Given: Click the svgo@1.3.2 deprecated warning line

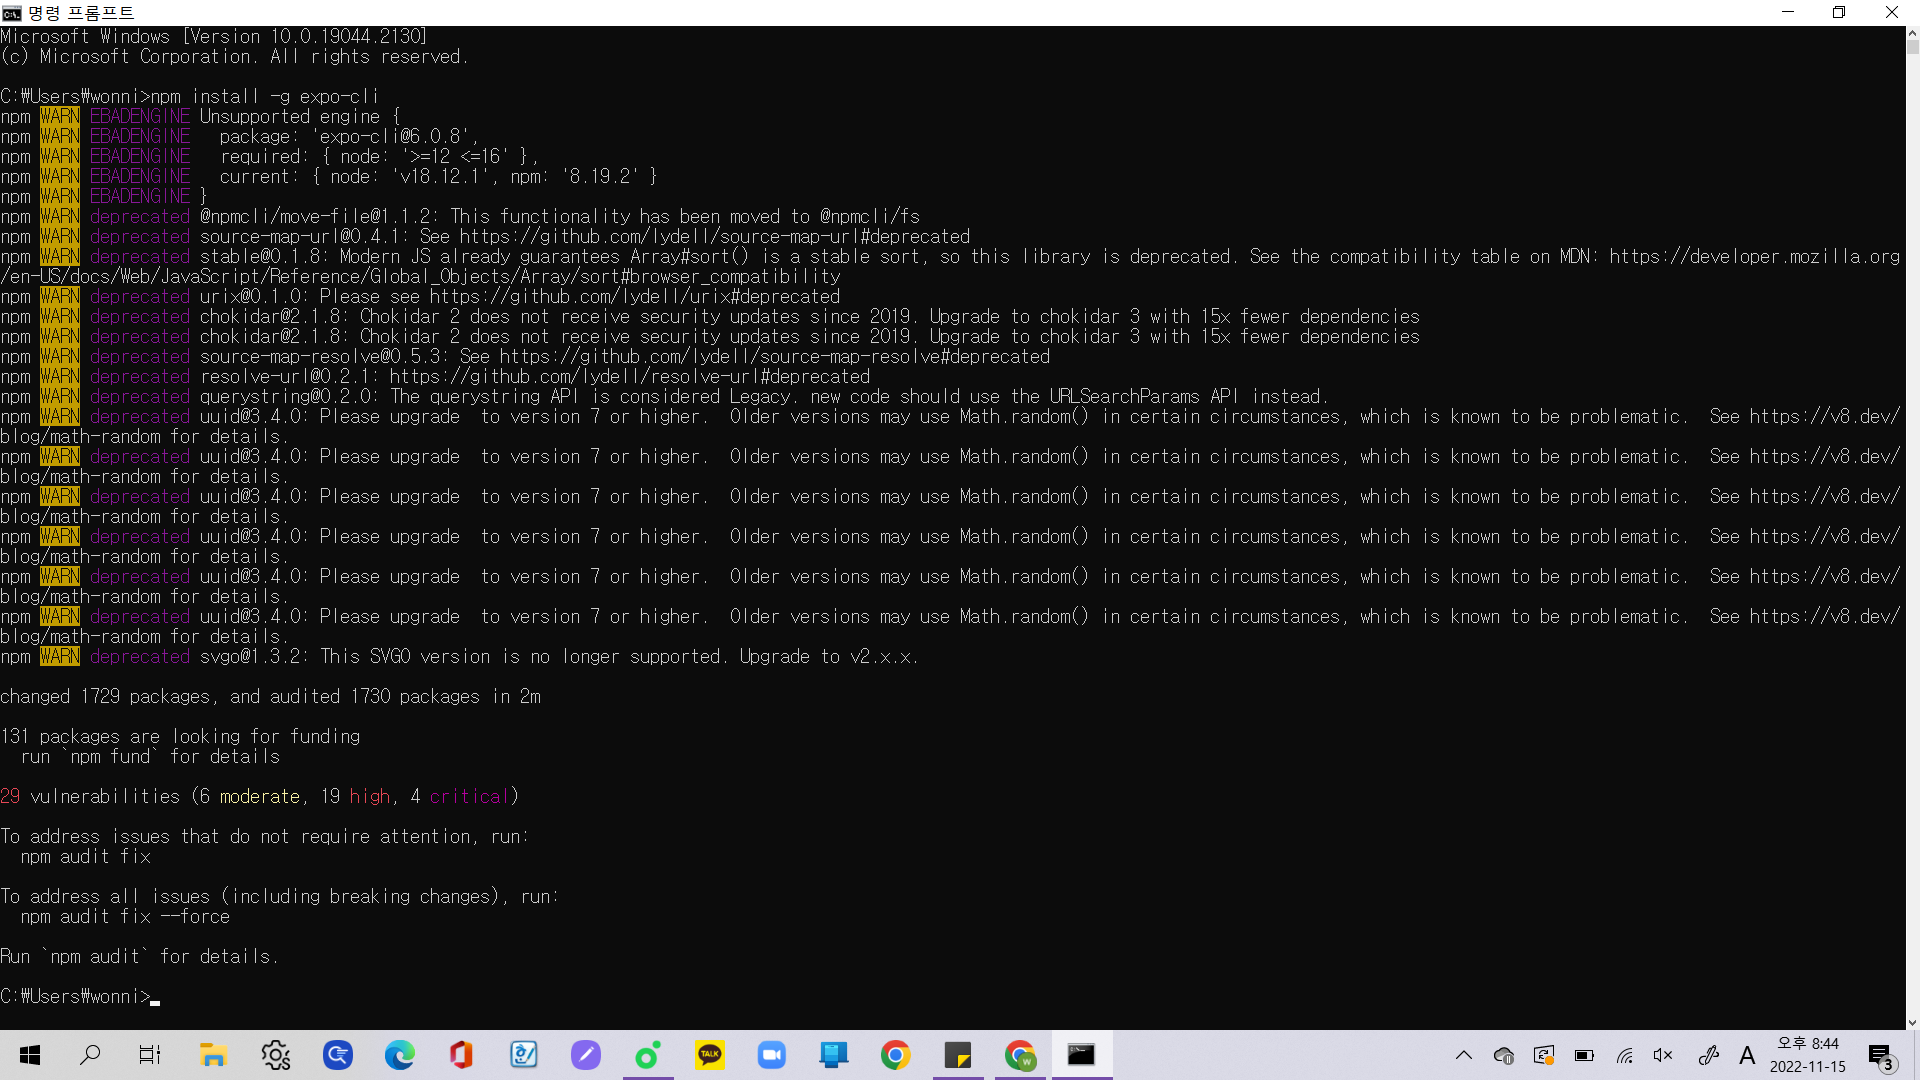Looking at the screenshot, I should [460, 657].
